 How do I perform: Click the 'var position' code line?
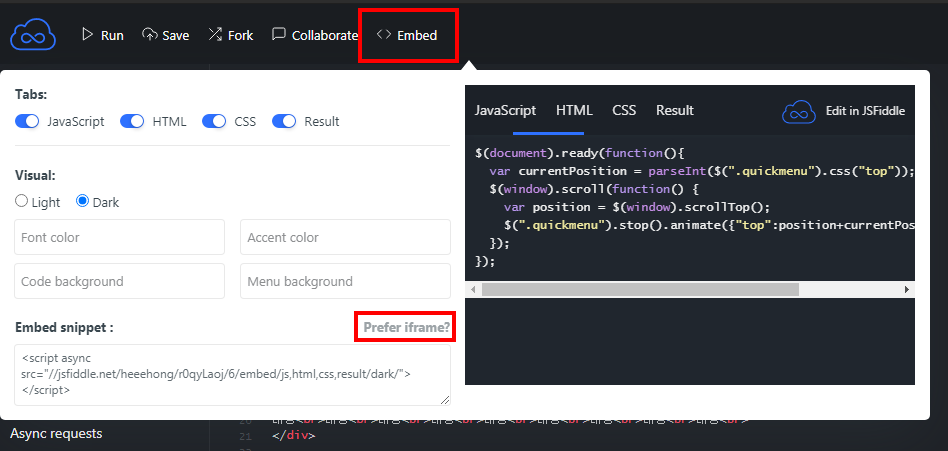(637, 207)
